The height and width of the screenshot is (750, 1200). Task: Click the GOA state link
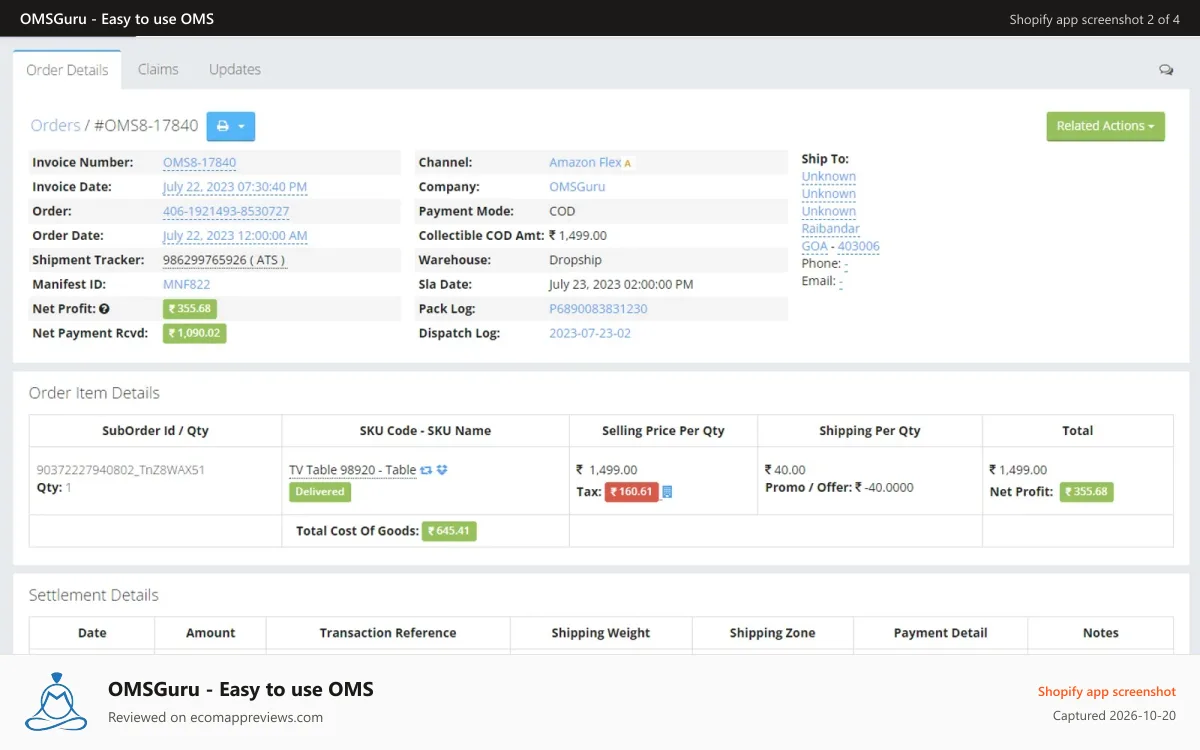pos(814,247)
